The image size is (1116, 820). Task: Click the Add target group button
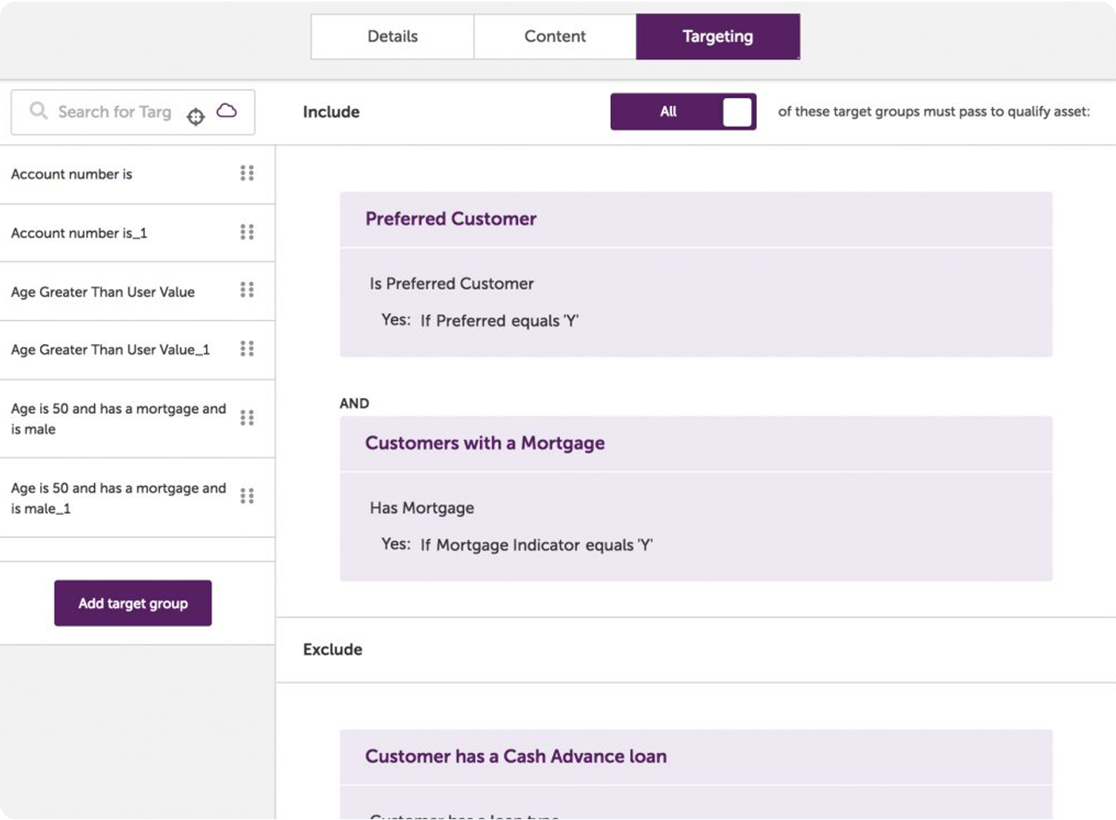point(132,603)
